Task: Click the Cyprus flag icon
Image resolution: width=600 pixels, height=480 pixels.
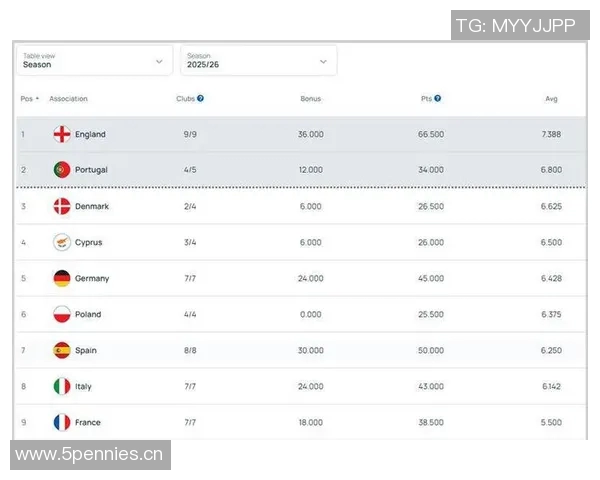Action: click(62, 242)
